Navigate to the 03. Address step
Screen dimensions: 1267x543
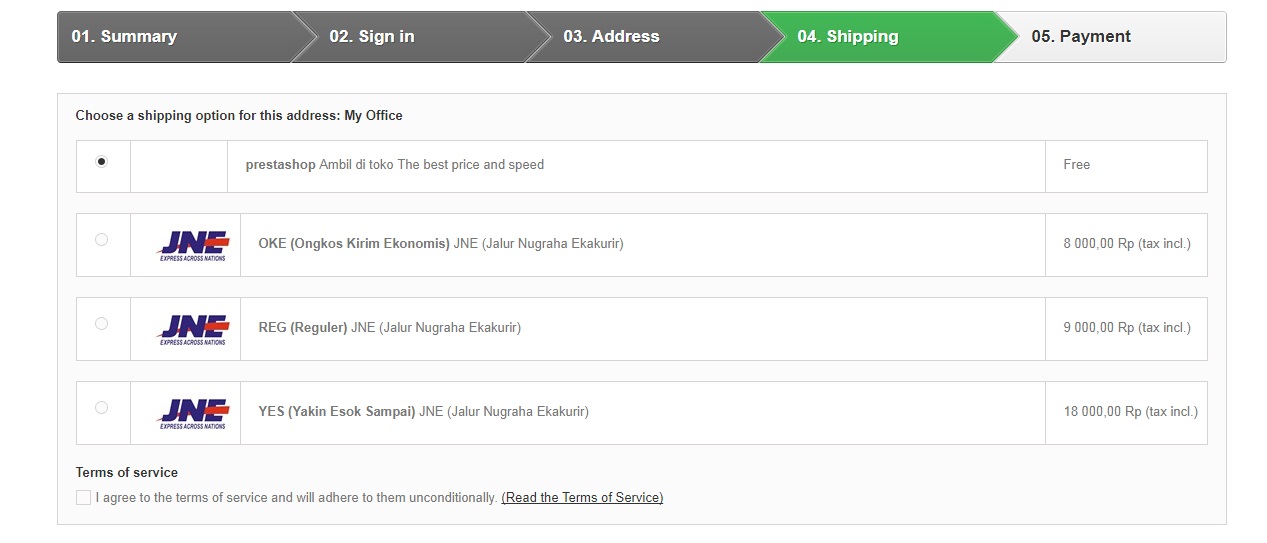tap(611, 37)
